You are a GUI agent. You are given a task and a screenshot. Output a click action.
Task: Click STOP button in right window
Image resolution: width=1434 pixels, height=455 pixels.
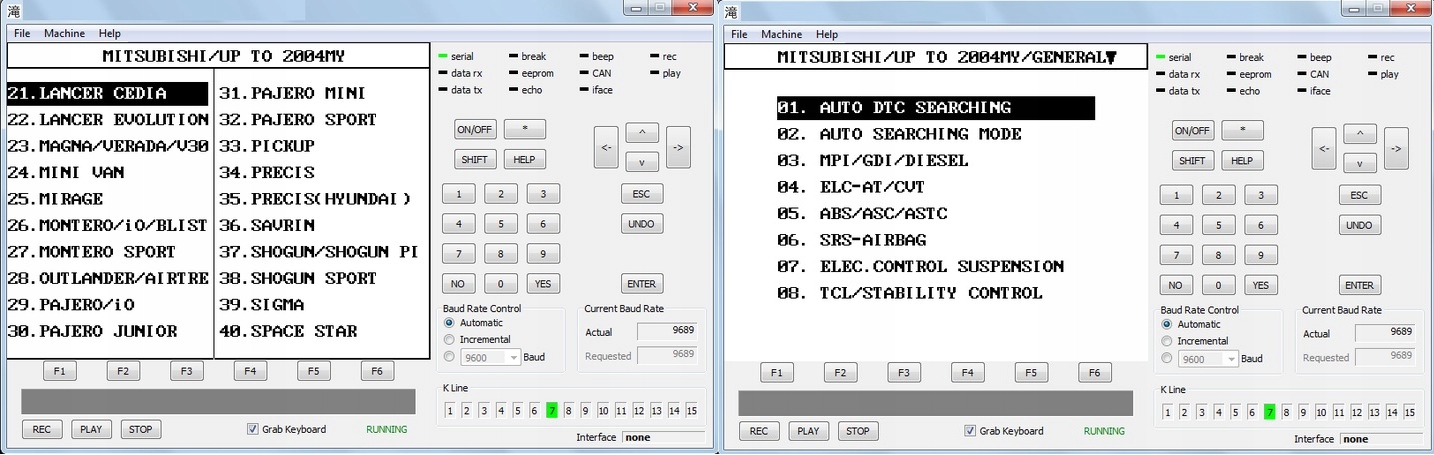(858, 431)
